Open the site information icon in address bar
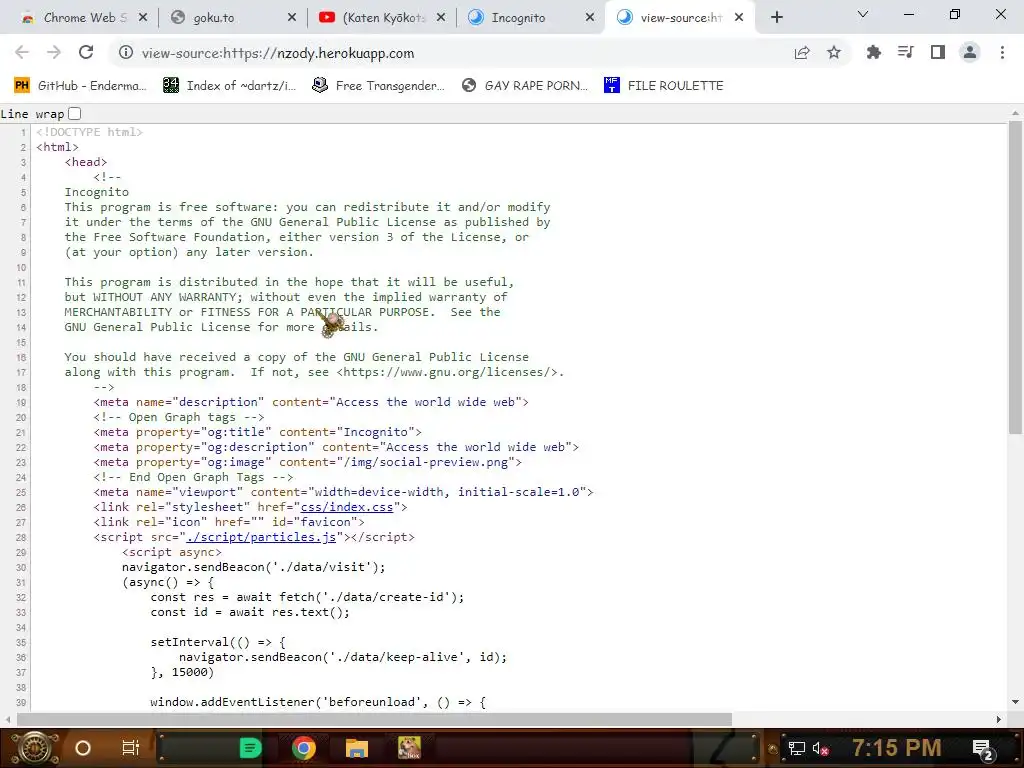This screenshot has width=1024, height=768. pyautogui.click(x=125, y=53)
